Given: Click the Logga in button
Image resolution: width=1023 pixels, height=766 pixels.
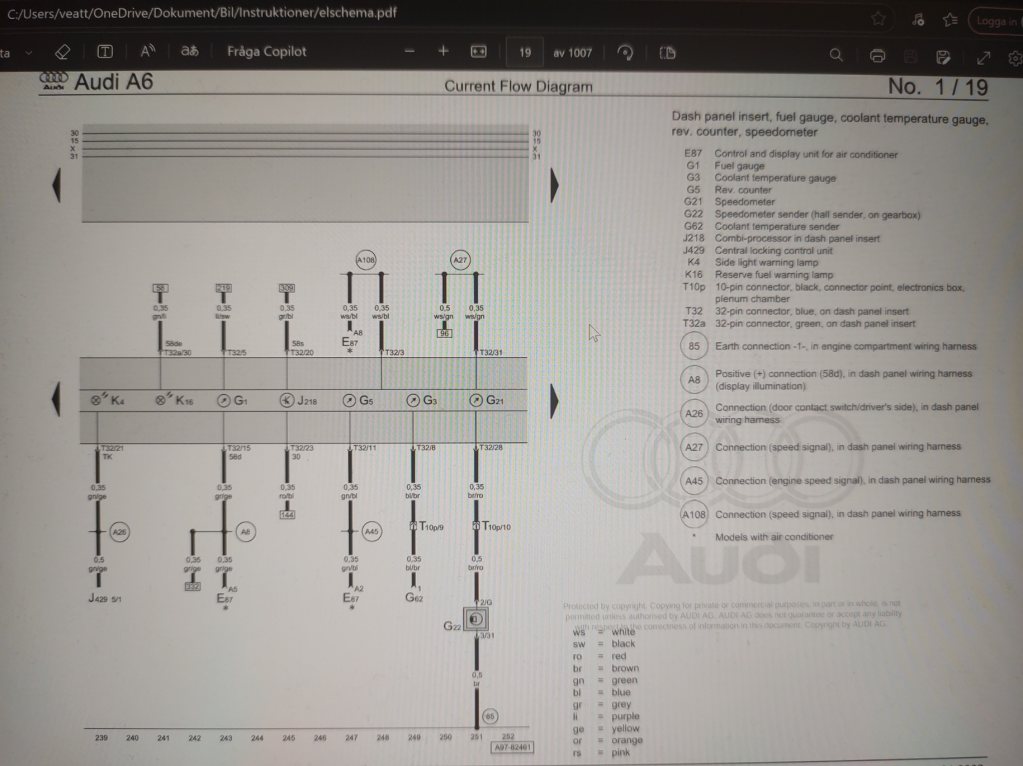Looking at the screenshot, I should pyautogui.click(x=994, y=21).
